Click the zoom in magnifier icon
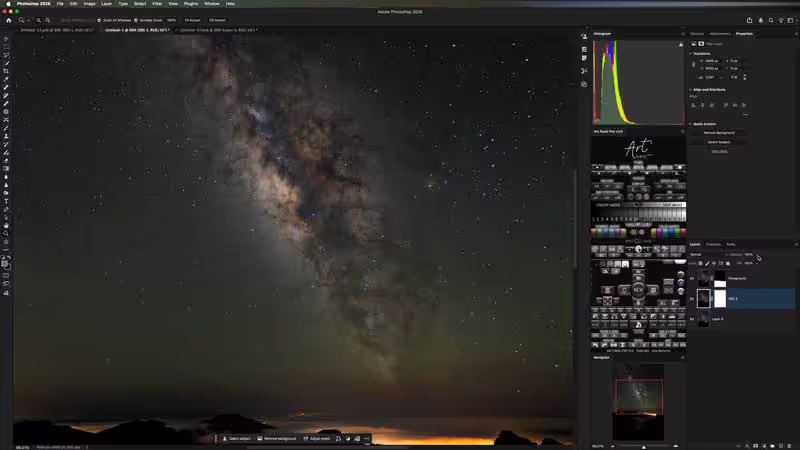Viewport: 800px width, 450px height. click(38, 20)
